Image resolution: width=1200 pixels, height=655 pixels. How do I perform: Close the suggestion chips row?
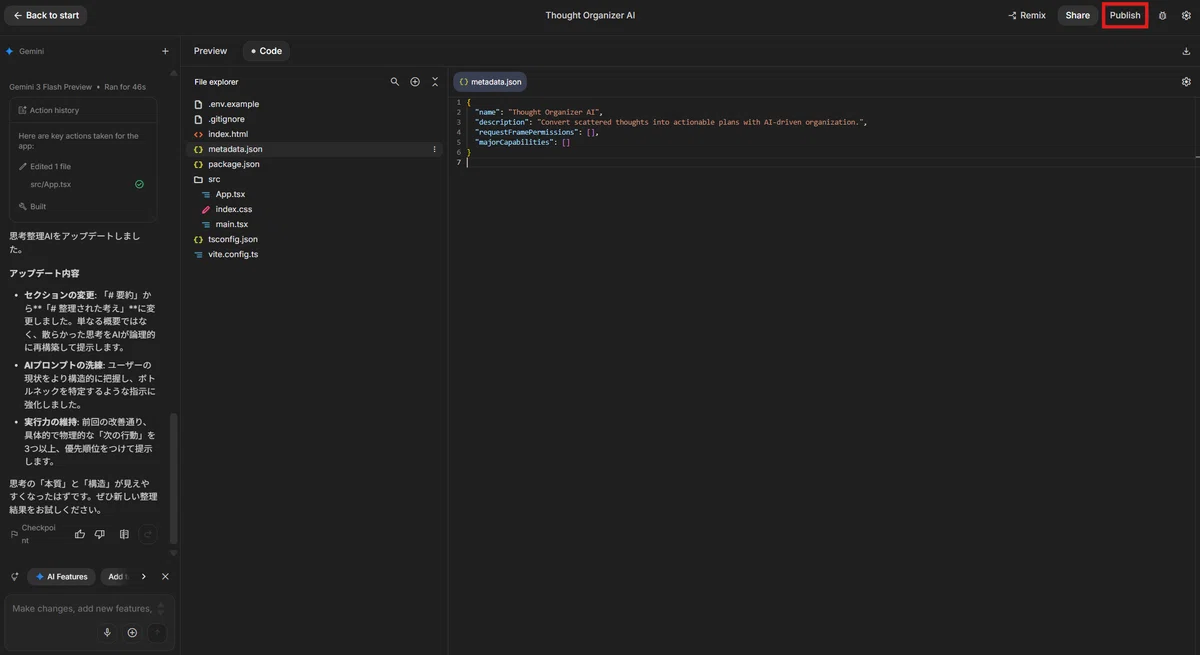click(x=165, y=577)
